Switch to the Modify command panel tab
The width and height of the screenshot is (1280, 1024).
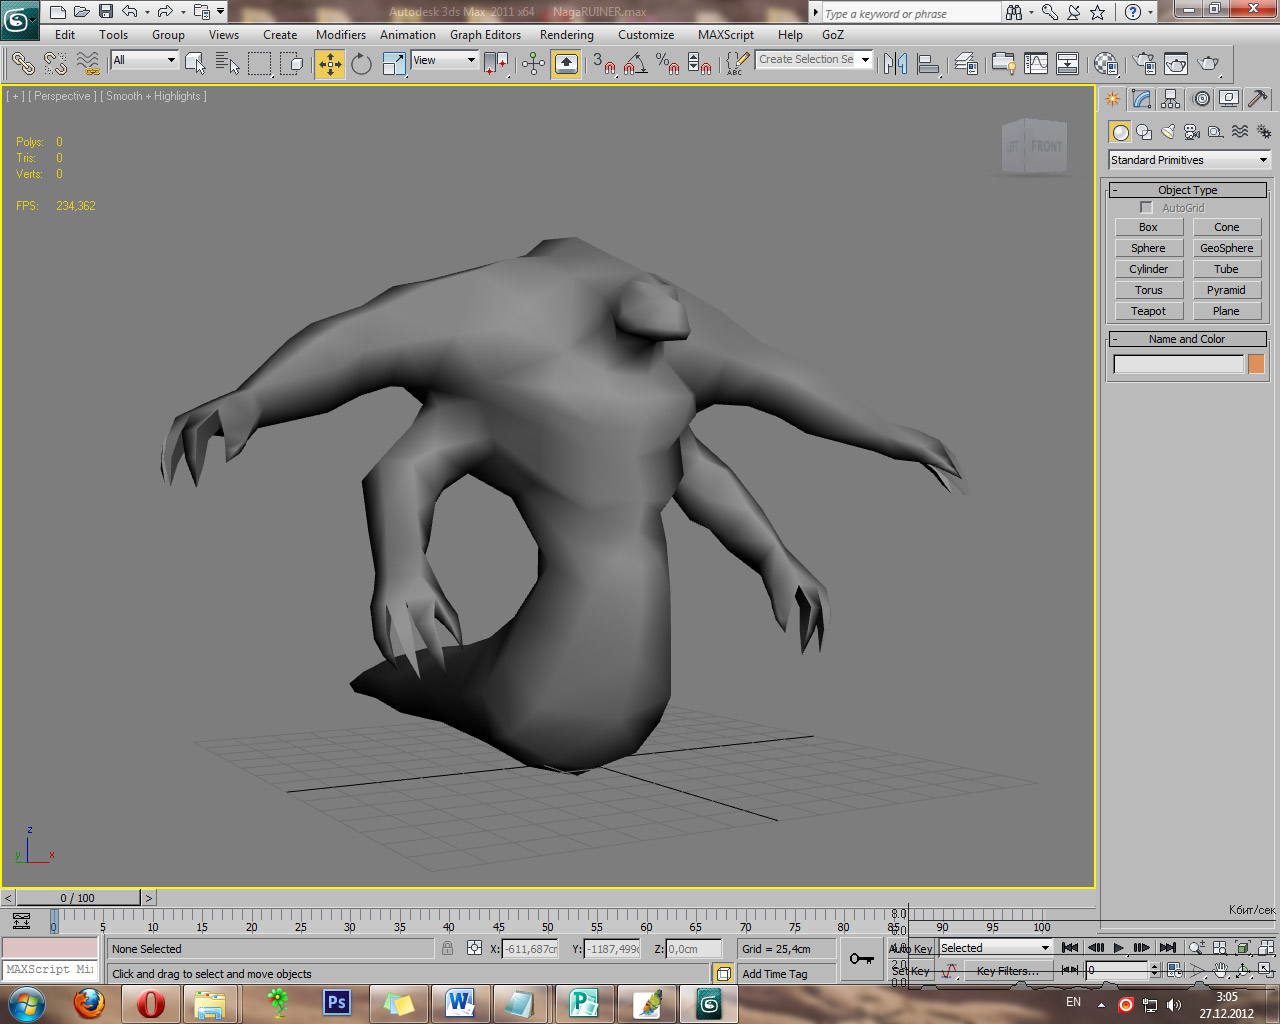(1141, 99)
